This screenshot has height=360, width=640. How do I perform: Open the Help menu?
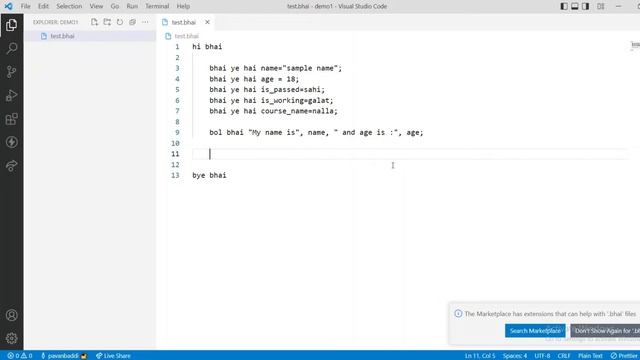[x=183, y=6]
